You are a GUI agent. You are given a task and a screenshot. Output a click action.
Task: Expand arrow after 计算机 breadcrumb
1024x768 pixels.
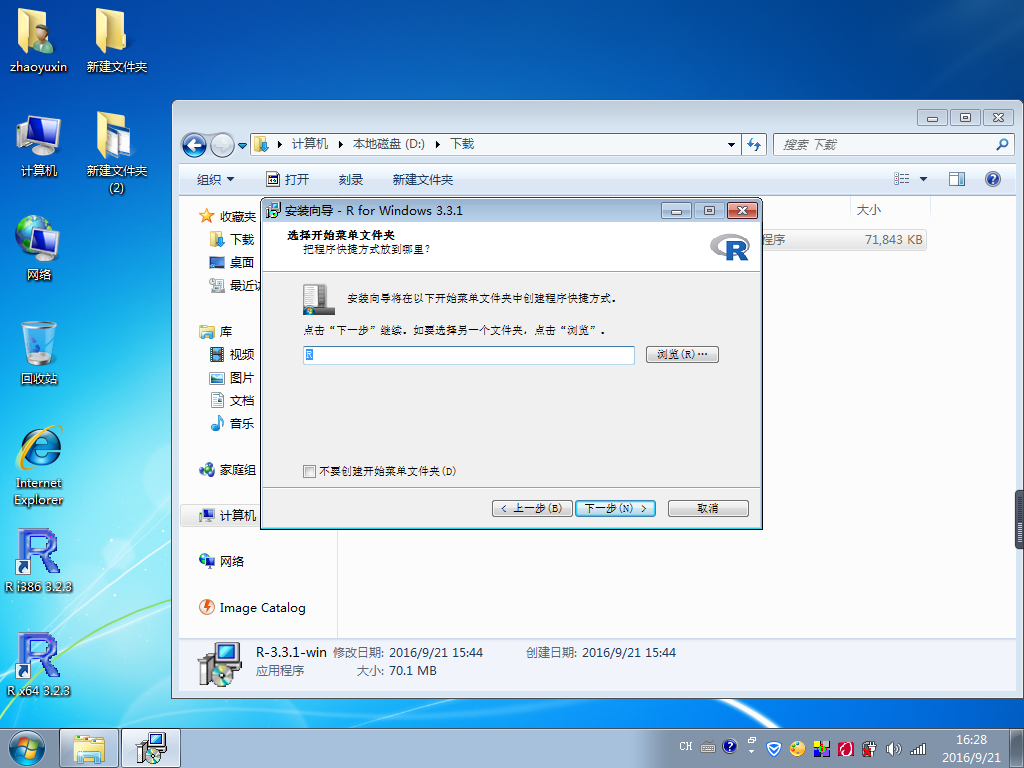coord(340,145)
